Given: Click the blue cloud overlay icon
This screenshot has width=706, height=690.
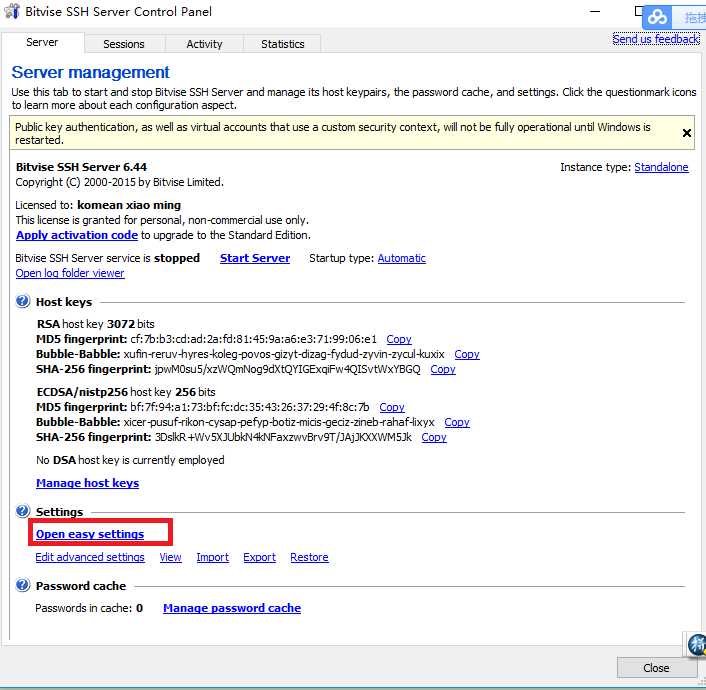Looking at the screenshot, I should pos(657,18).
